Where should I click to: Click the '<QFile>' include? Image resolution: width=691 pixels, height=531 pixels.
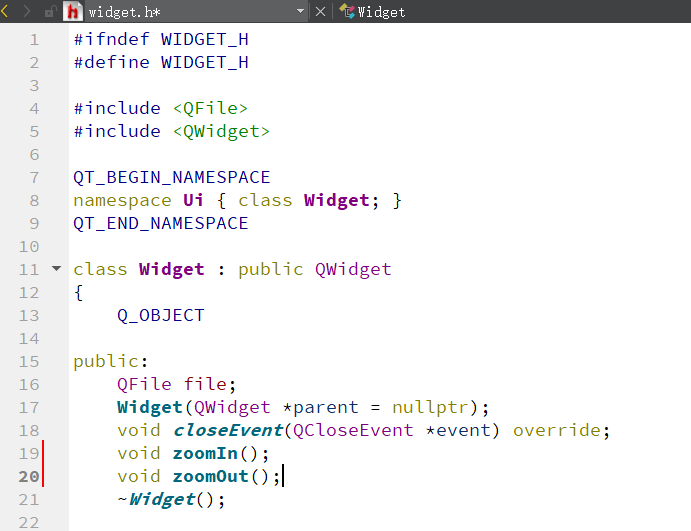point(210,108)
